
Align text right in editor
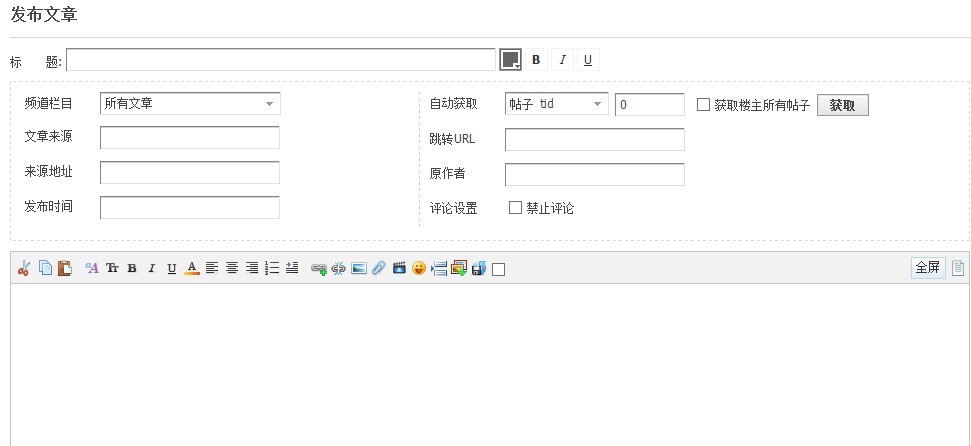251,268
